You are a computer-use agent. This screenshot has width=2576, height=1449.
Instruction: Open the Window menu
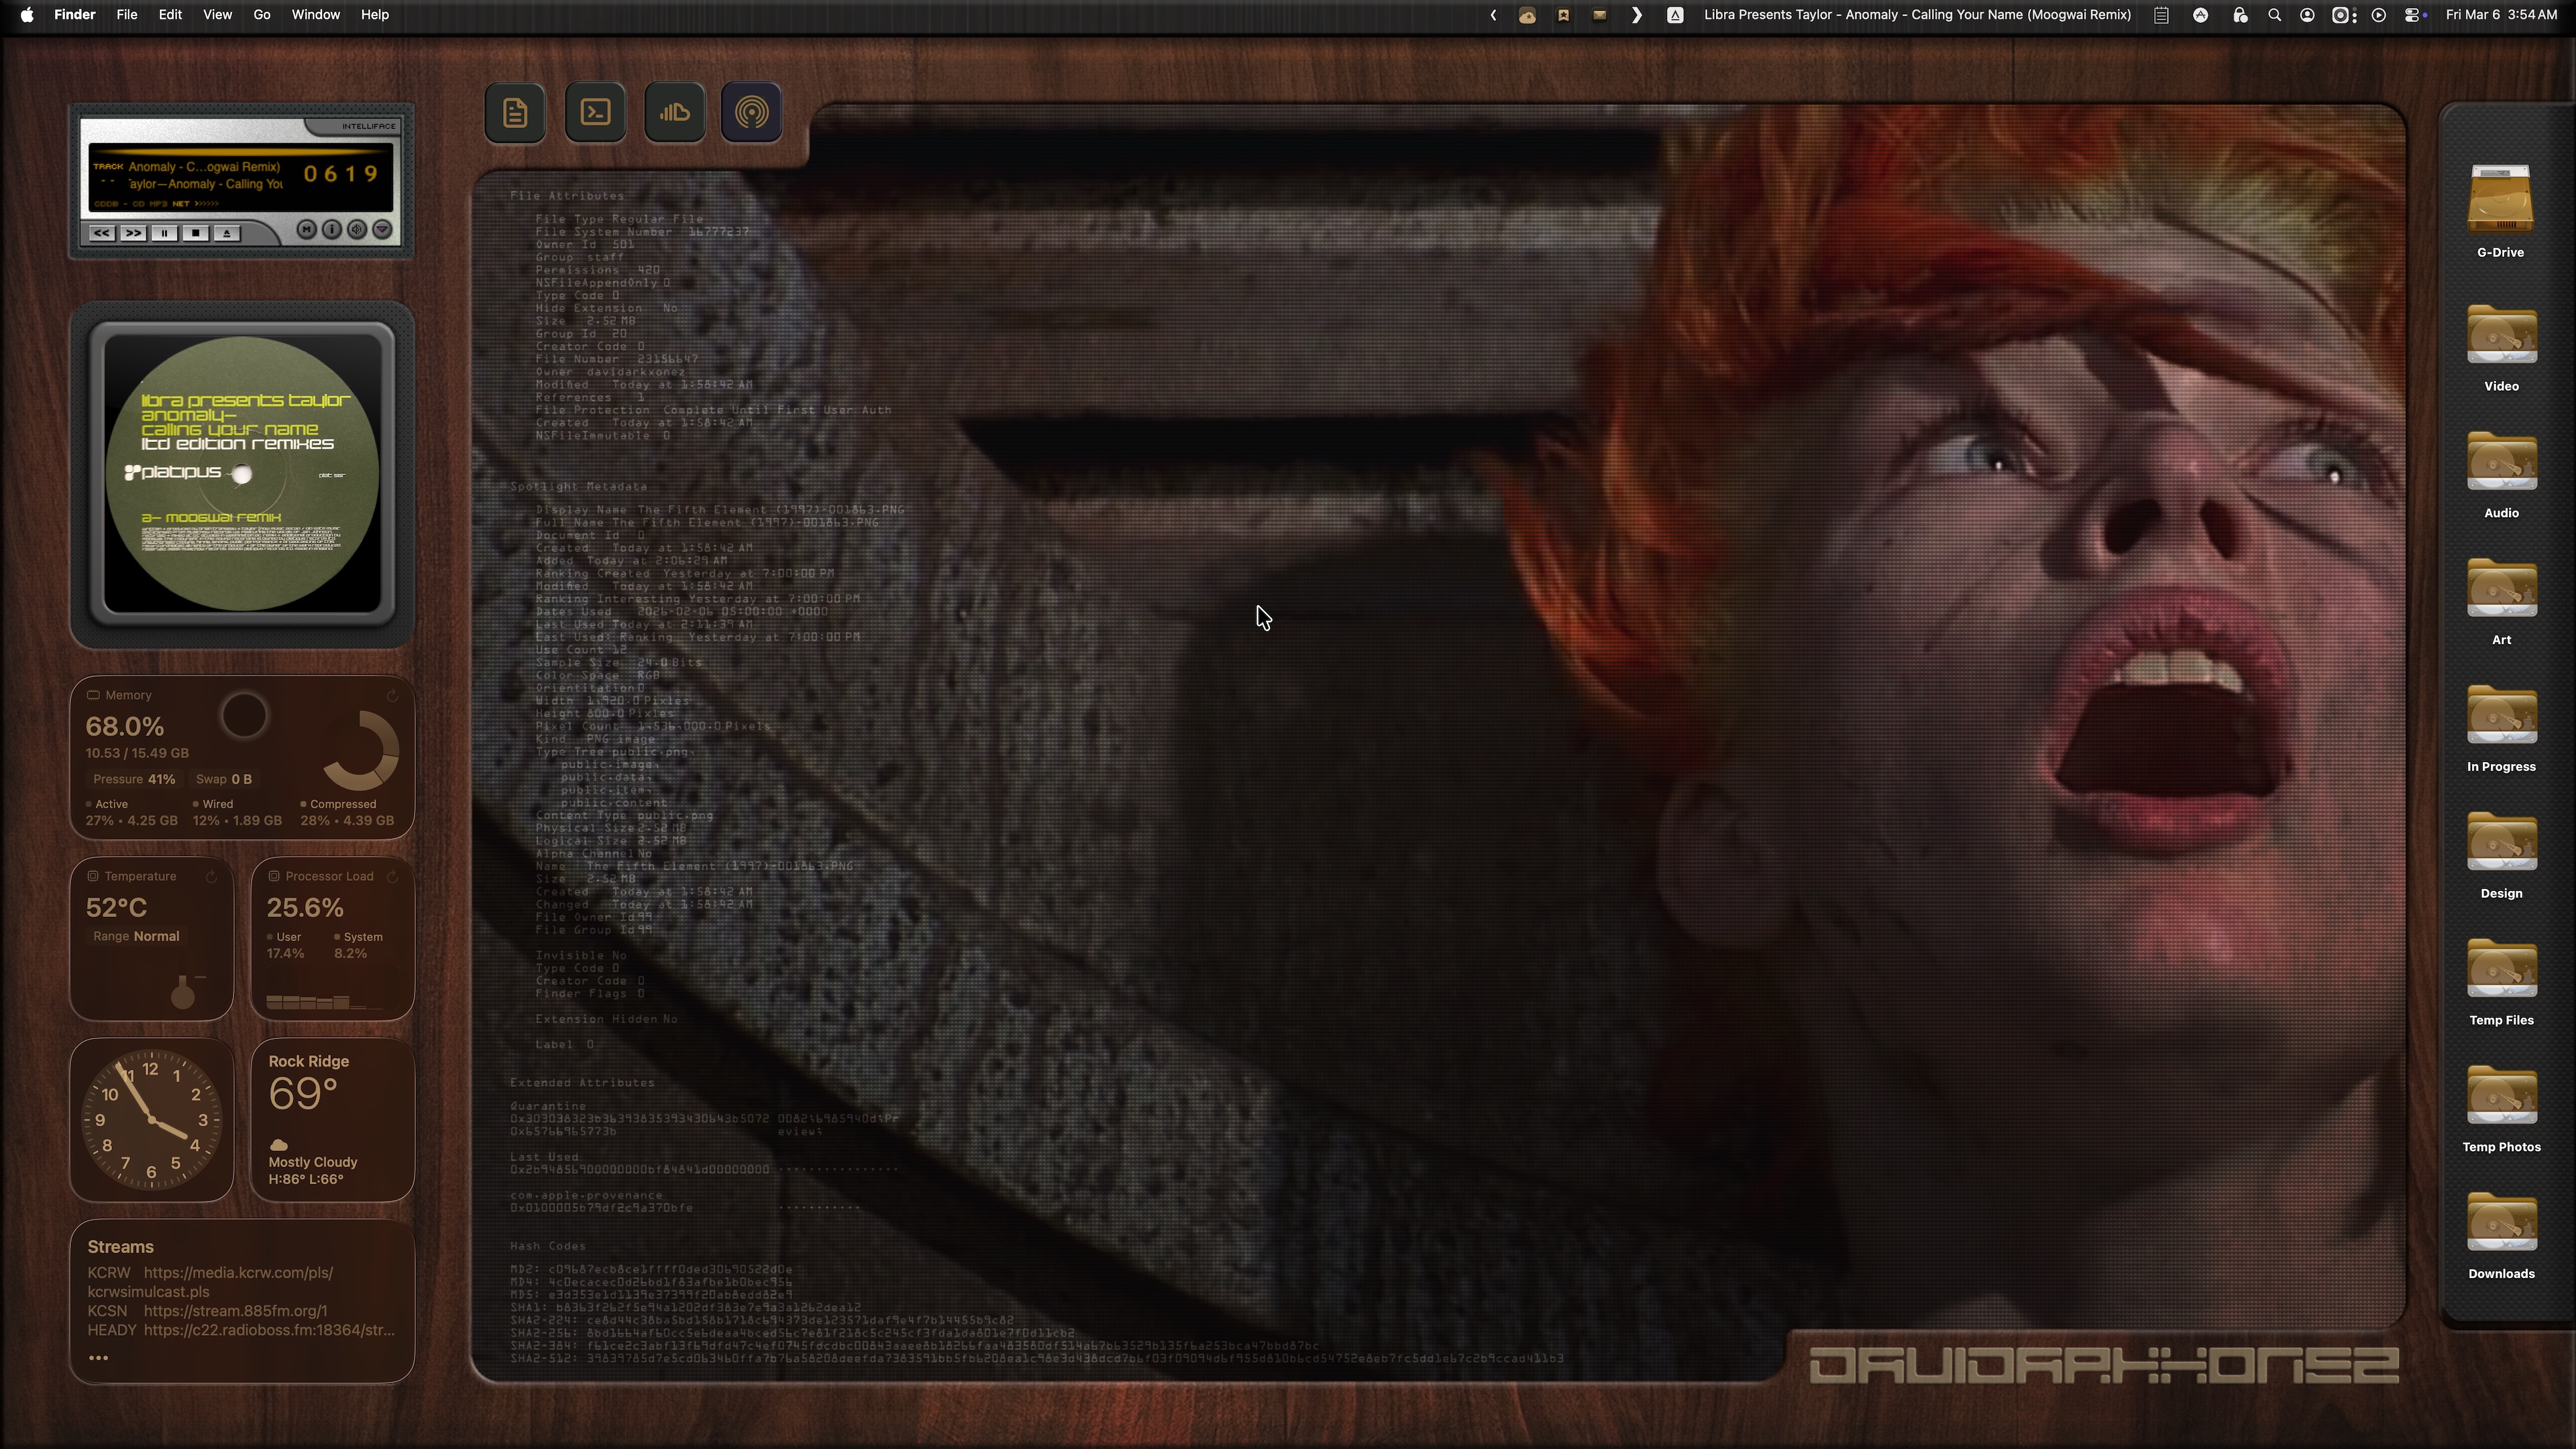point(315,15)
